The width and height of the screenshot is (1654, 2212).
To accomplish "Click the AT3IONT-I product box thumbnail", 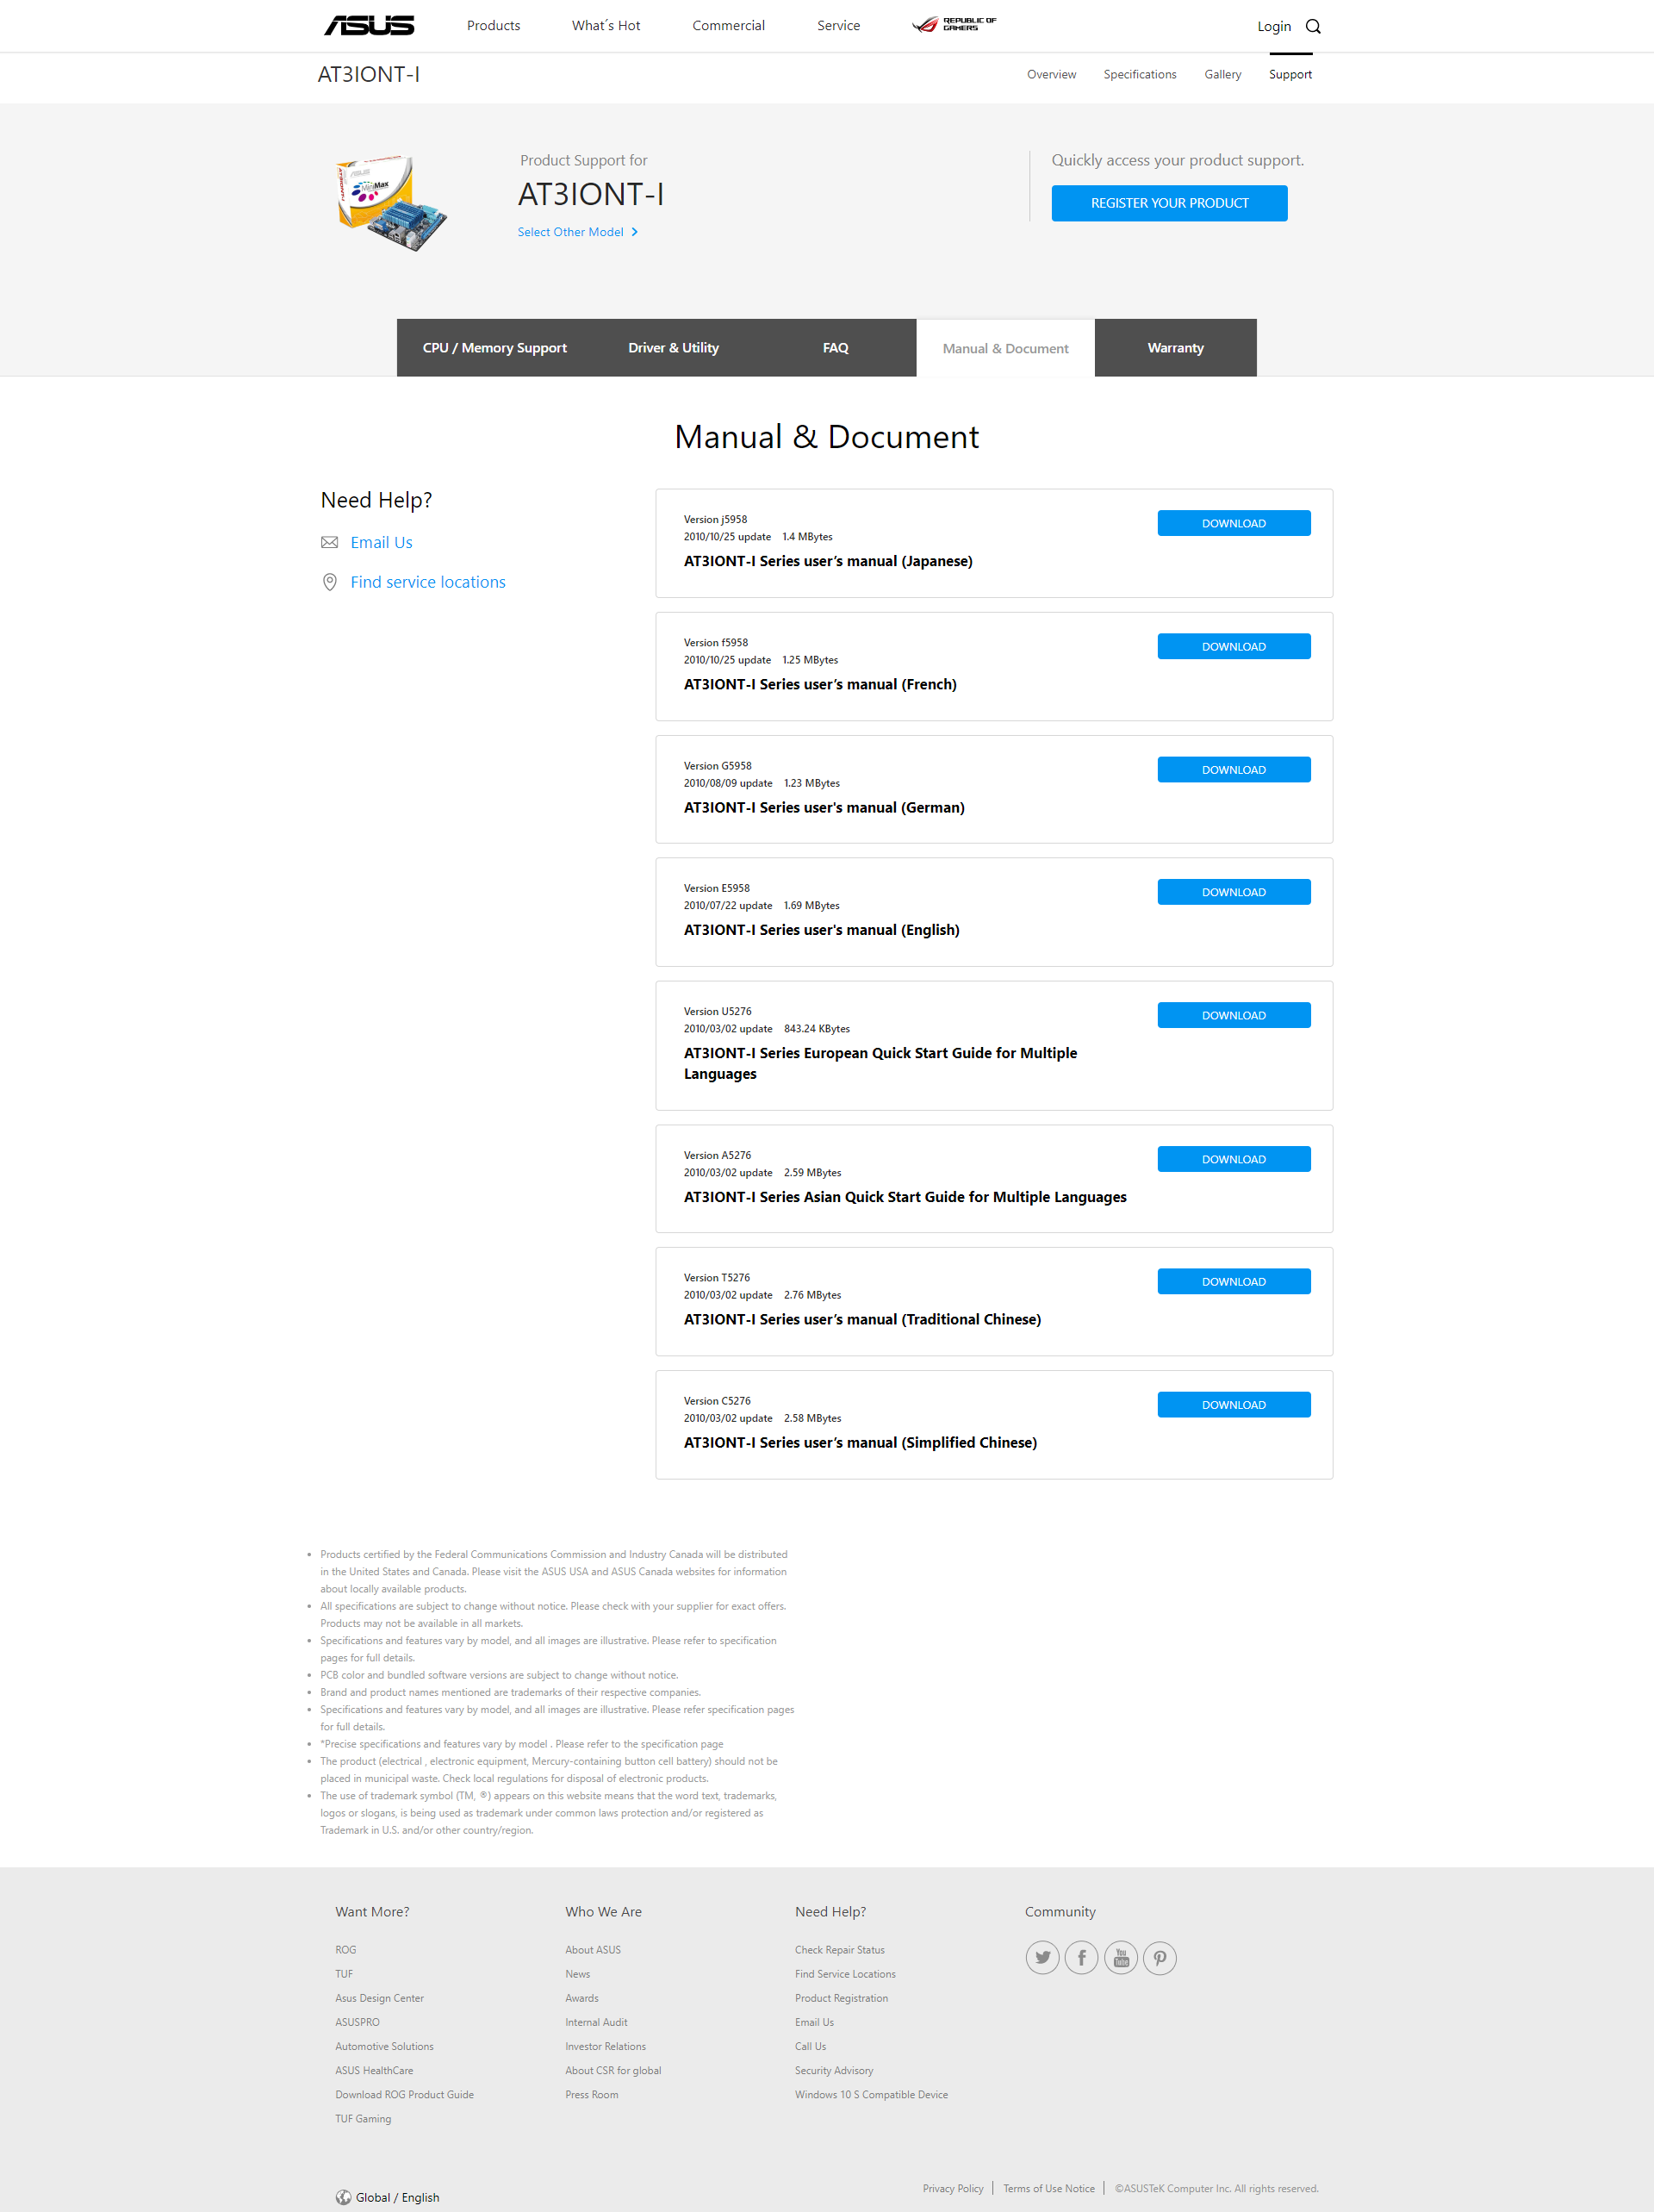I will (x=390, y=203).
